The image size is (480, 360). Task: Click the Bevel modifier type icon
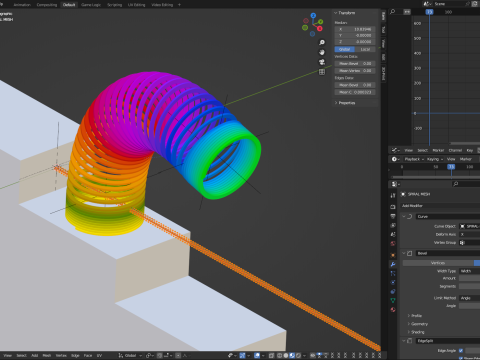pos(410,253)
